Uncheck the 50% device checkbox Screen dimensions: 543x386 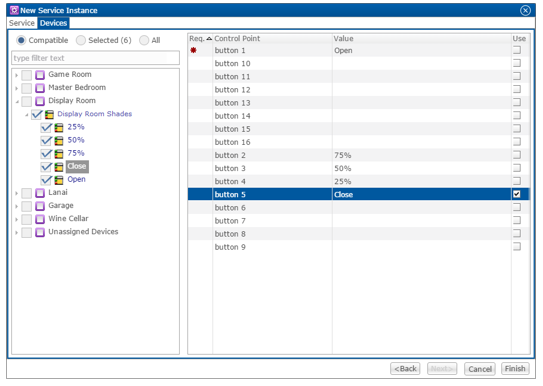coord(46,141)
